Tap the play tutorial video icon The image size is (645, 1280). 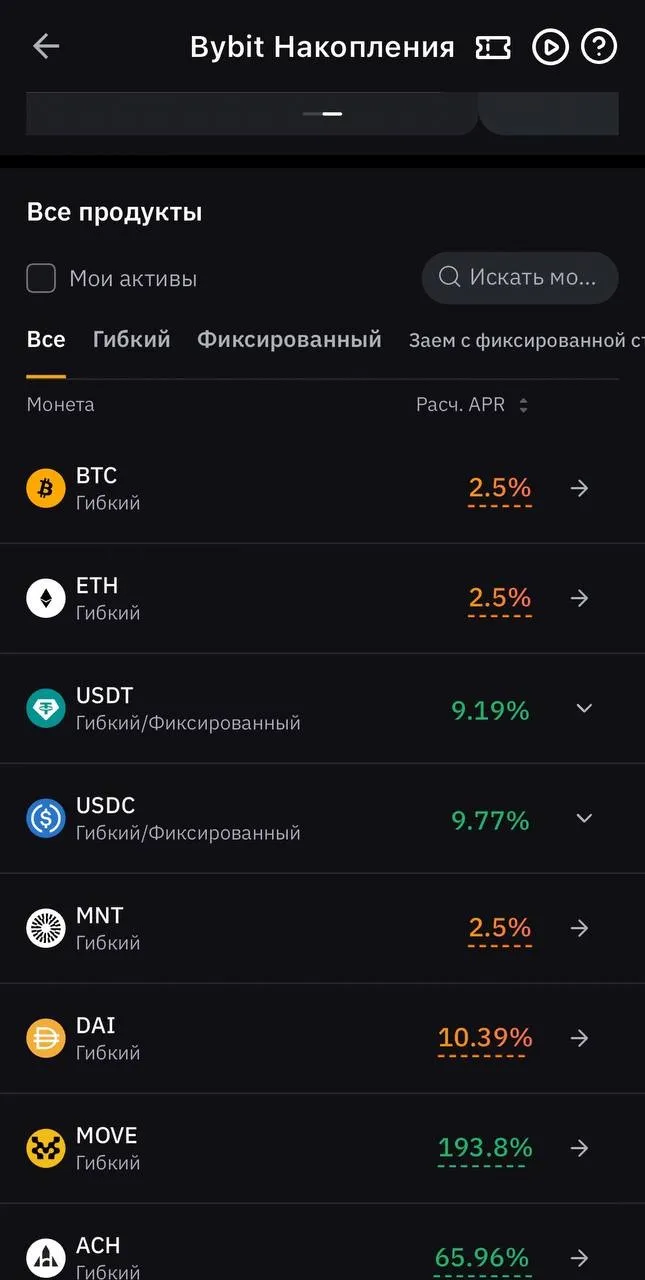(x=550, y=47)
